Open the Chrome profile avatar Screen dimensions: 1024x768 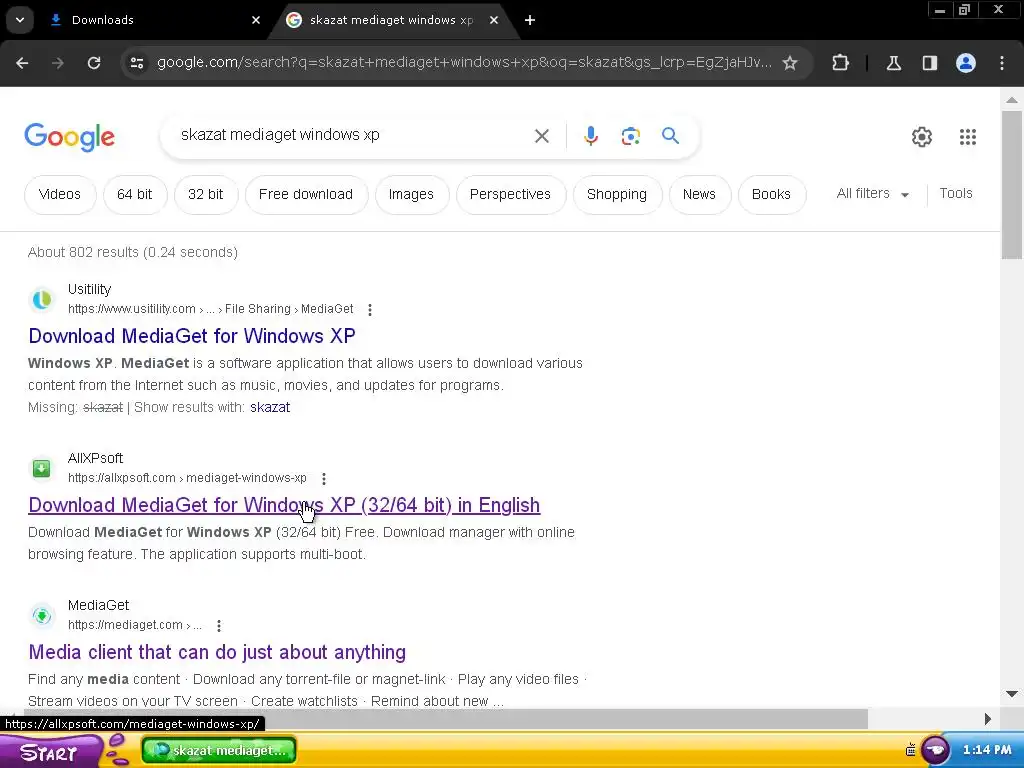click(x=966, y=63)
